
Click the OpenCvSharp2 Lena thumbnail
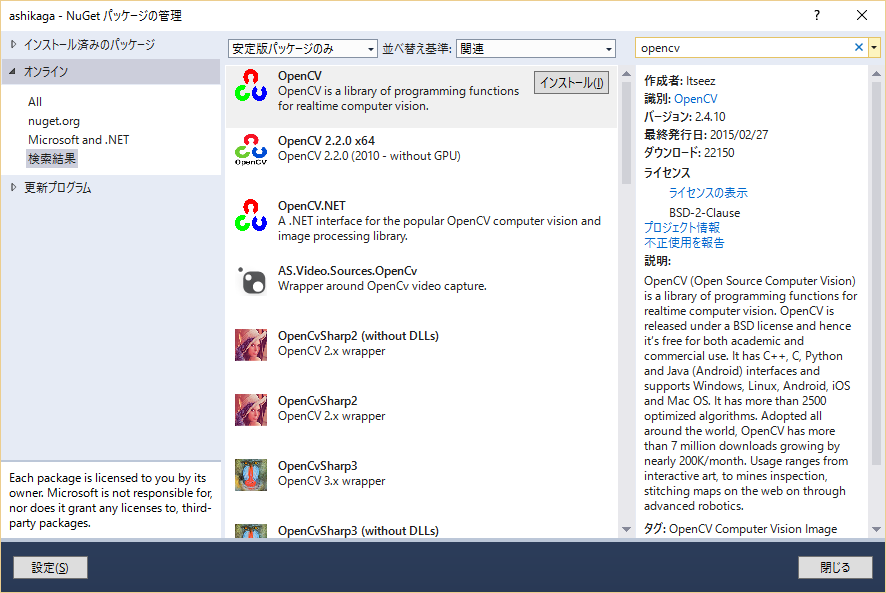point(251,410)
